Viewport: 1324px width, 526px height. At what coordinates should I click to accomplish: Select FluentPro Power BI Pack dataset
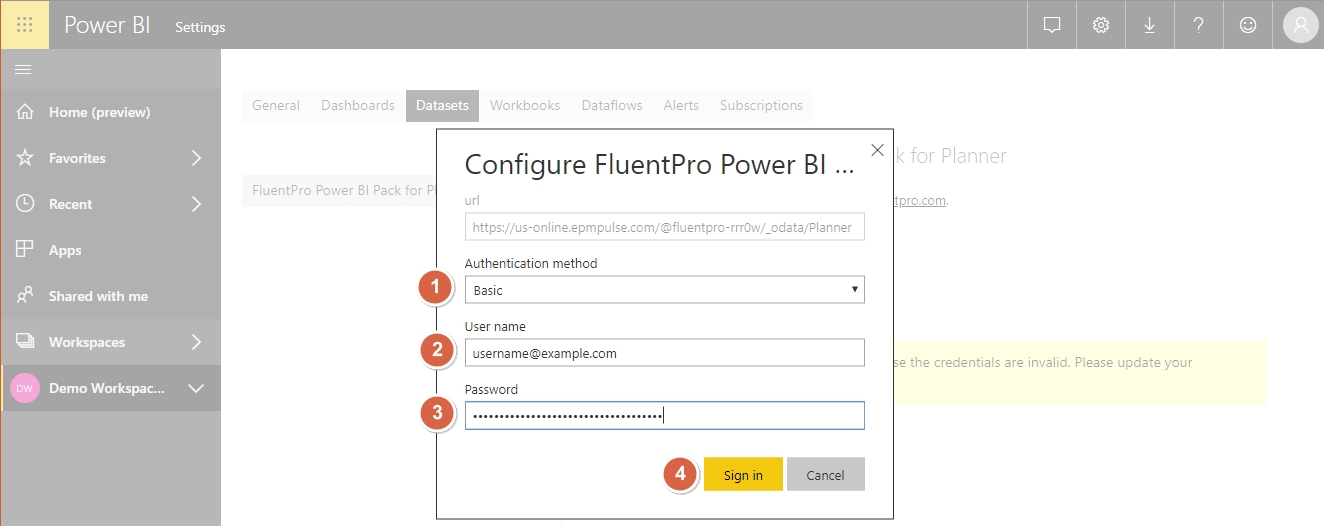(339, 190)
